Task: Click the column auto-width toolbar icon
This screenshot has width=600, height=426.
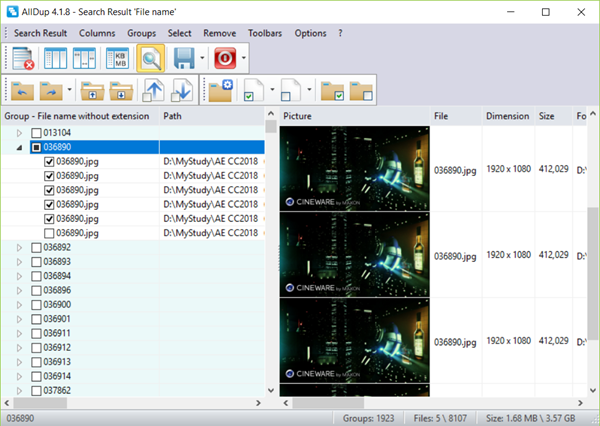Action: [84, 58]
